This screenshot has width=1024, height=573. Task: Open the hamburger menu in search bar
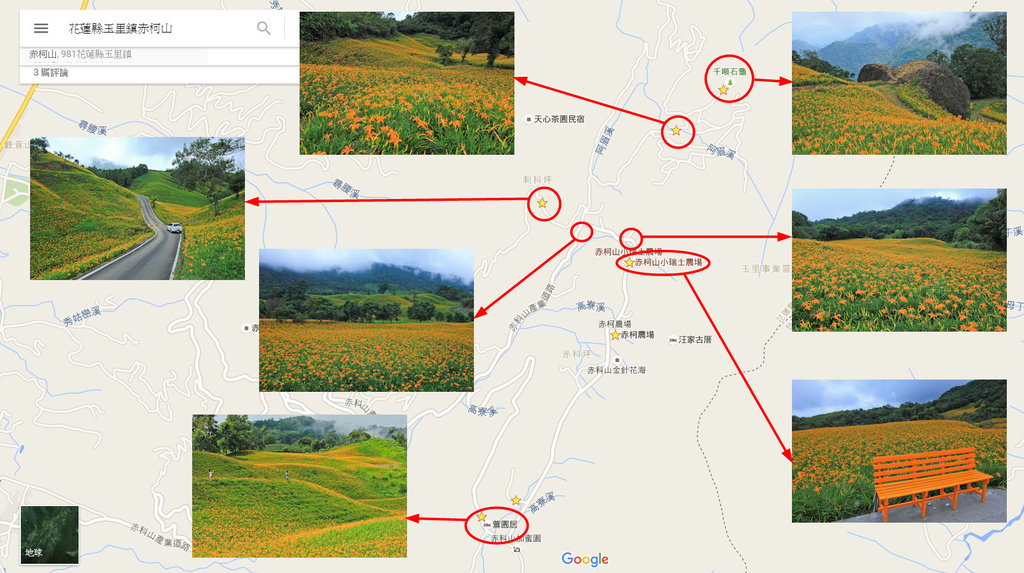[41, 28]
